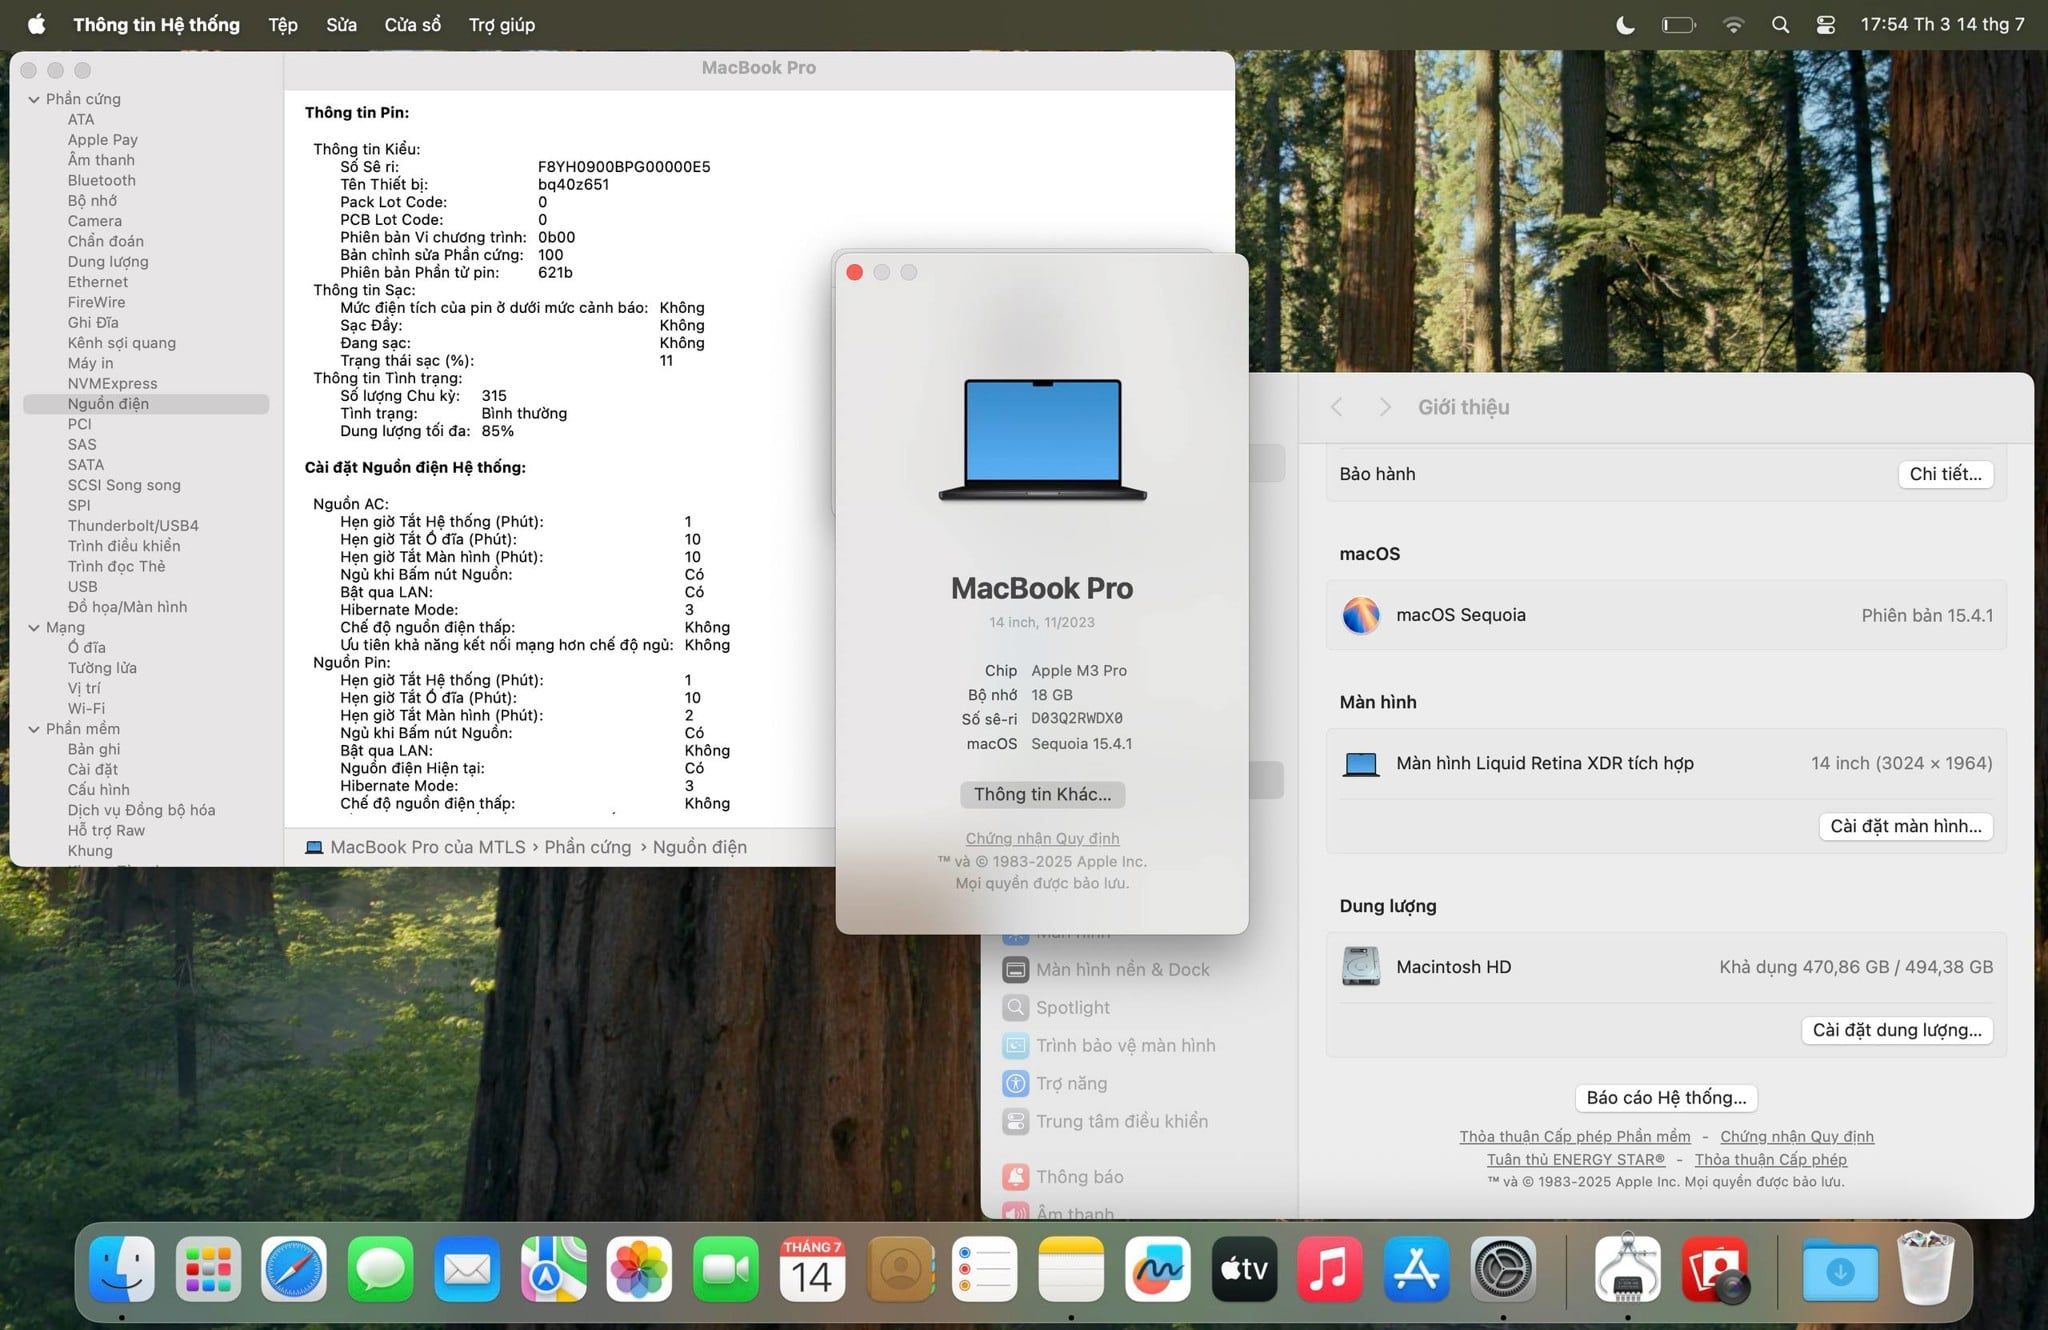Click the Báo cáo Hệ thống... button
The image size is (2048, 1330).
coord(1666,1098)
